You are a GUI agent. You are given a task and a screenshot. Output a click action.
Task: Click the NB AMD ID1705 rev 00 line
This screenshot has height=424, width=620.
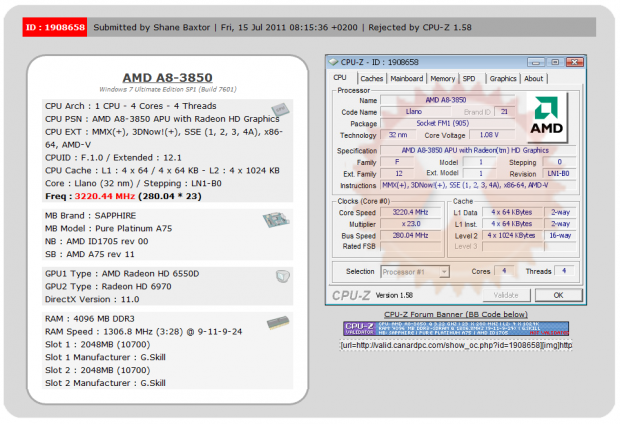(97, 241)
